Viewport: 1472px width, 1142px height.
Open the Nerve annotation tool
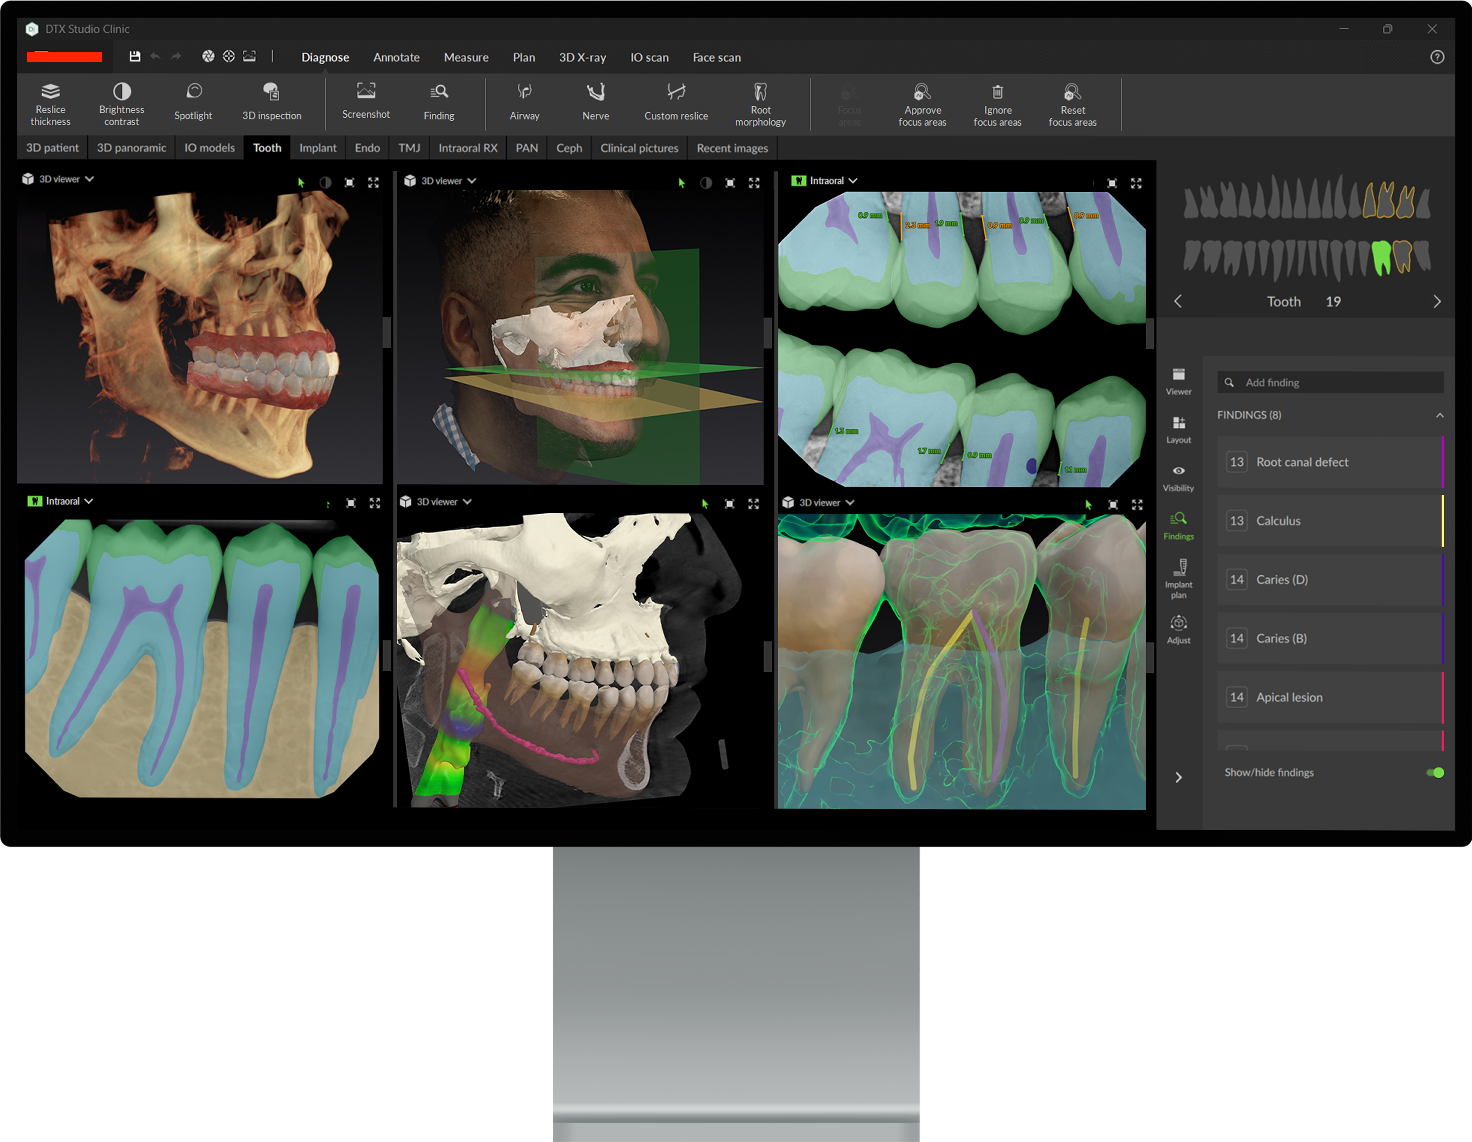[595, 103]
